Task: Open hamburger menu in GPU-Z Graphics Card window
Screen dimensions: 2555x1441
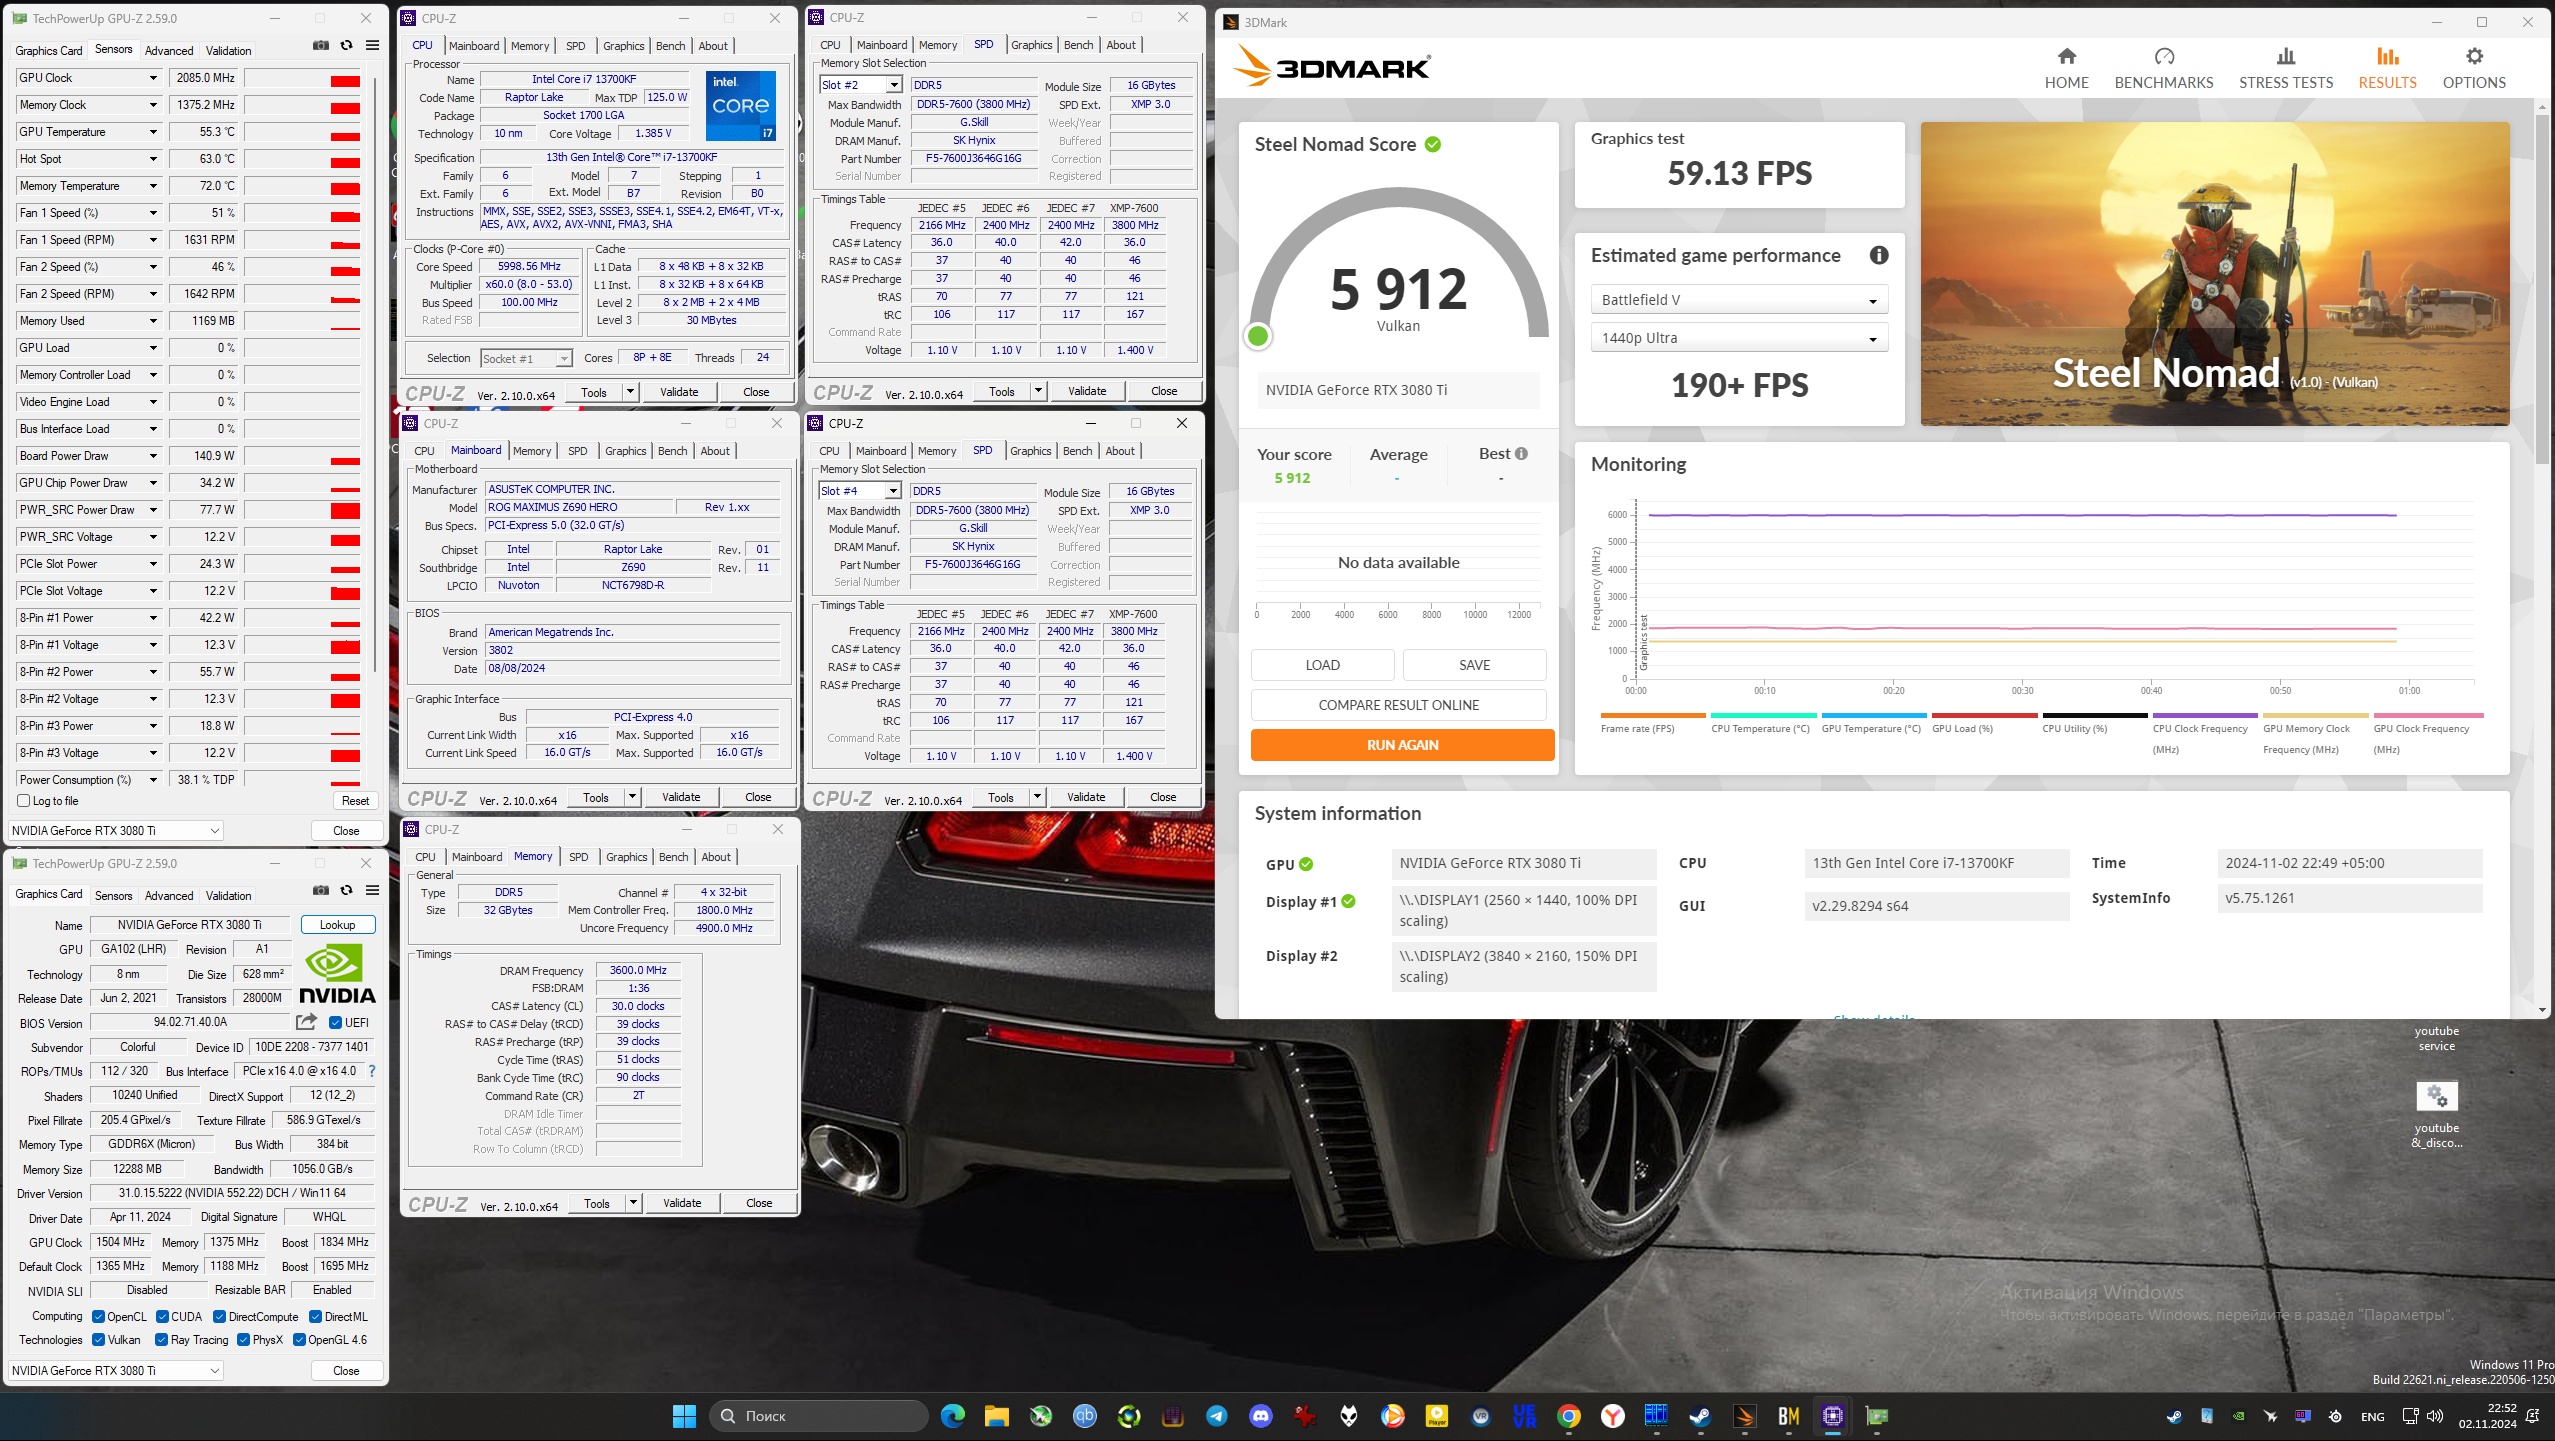Action: [372, 890]
